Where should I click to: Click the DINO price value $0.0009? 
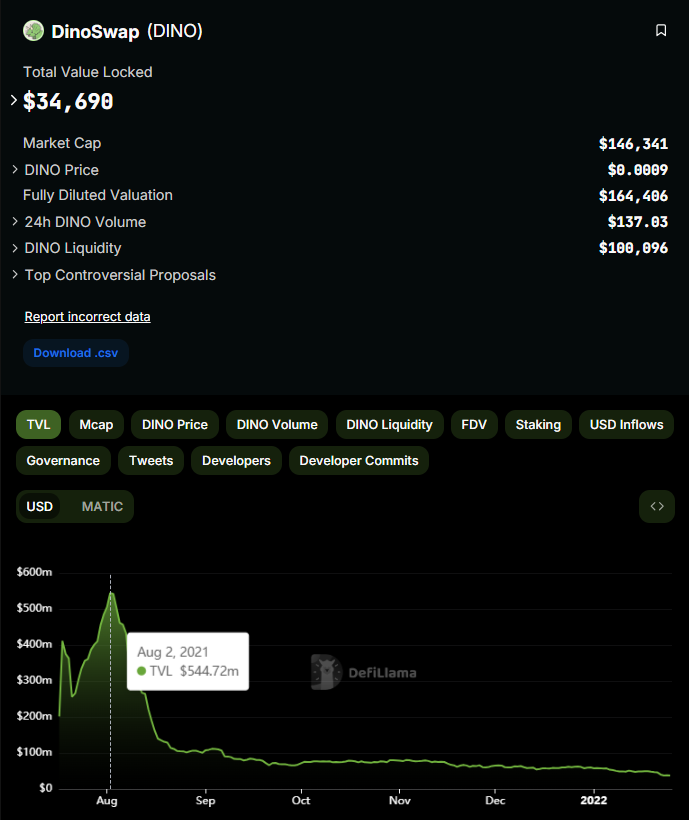click(x=638, y=170)
